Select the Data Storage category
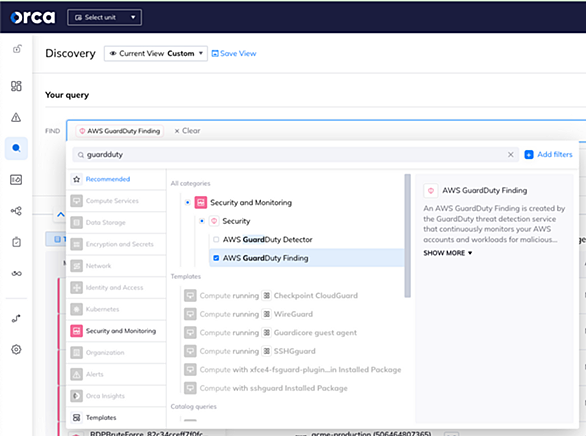This screenshot has height=436, width=586. [116, 223]
